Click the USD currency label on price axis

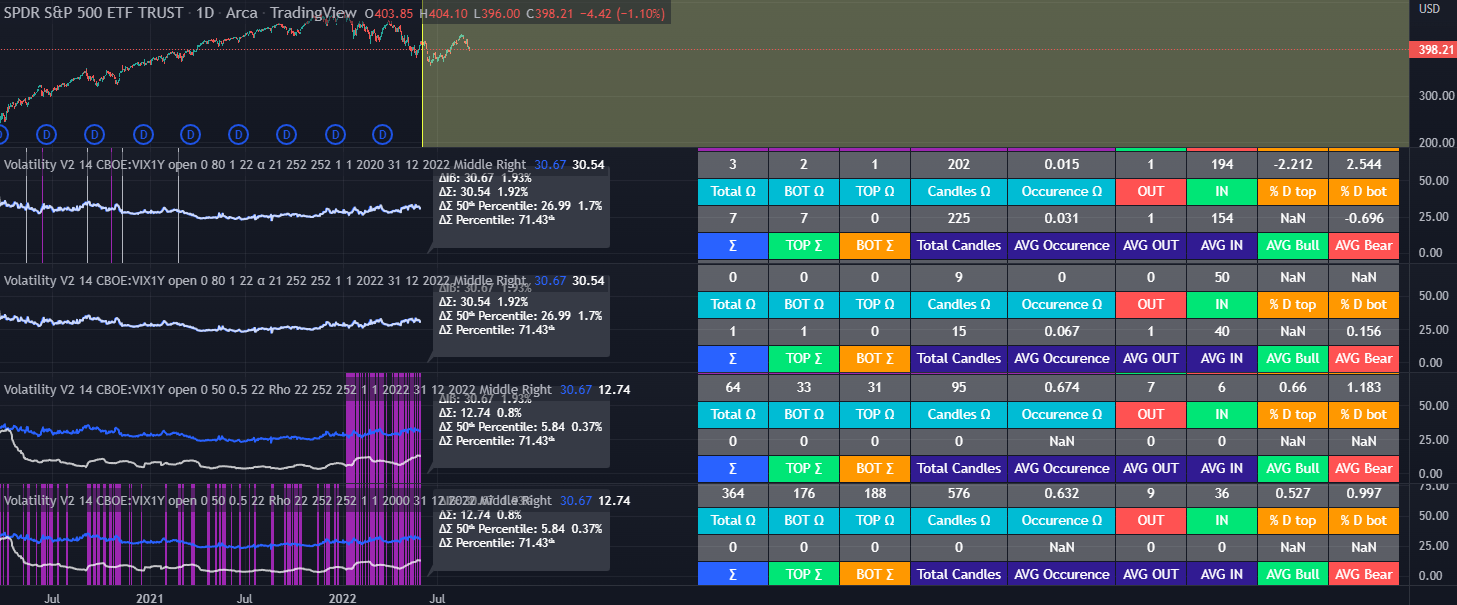pyautogui.click(x=1430, y=9)
